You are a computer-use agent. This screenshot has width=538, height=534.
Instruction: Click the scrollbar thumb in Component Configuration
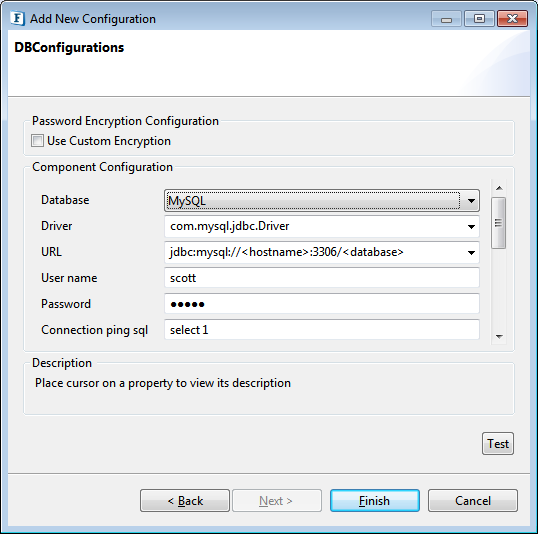499,223
